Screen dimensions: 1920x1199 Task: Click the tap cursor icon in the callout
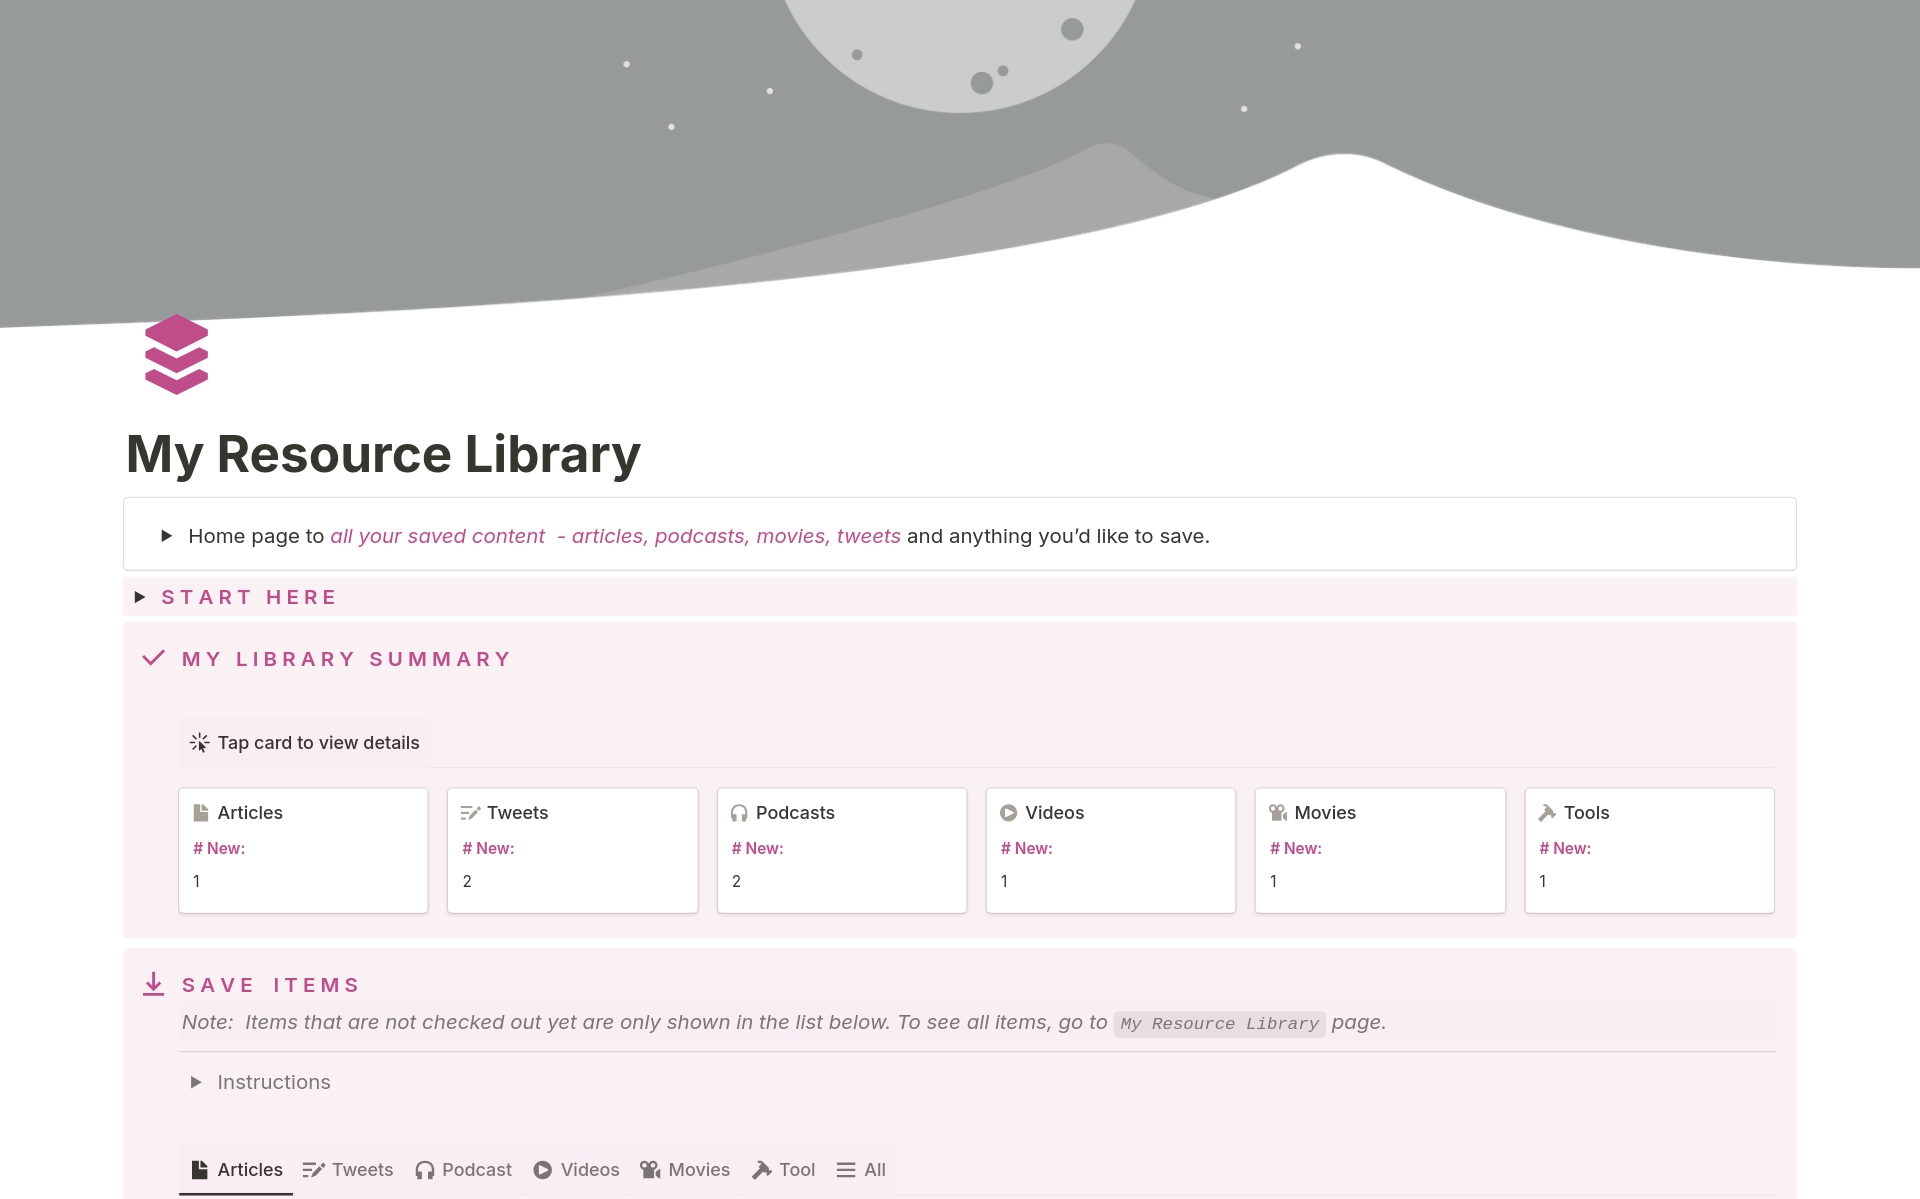tap(199, 742)
